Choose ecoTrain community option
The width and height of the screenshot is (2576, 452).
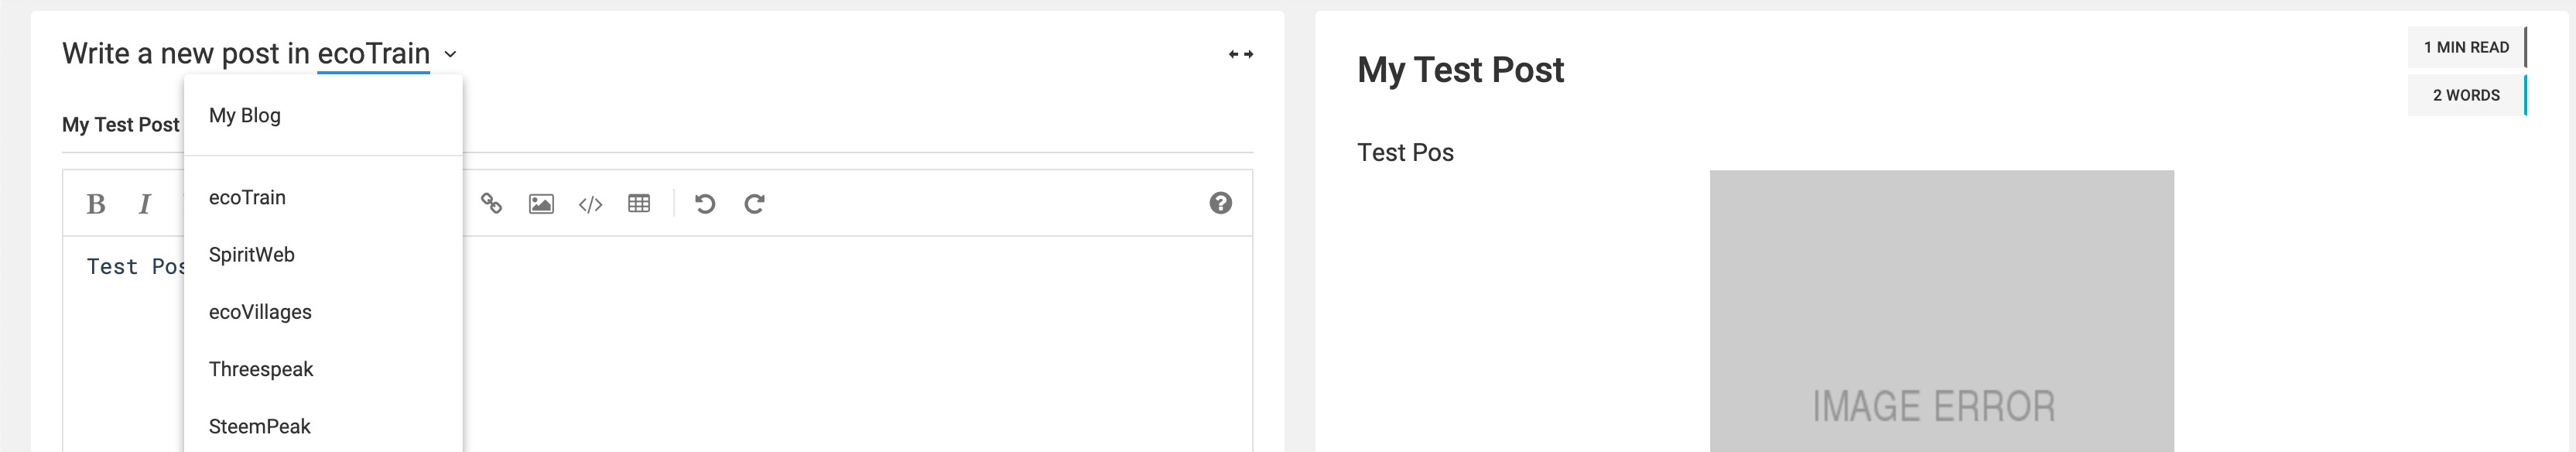click(x=247, y=198)
